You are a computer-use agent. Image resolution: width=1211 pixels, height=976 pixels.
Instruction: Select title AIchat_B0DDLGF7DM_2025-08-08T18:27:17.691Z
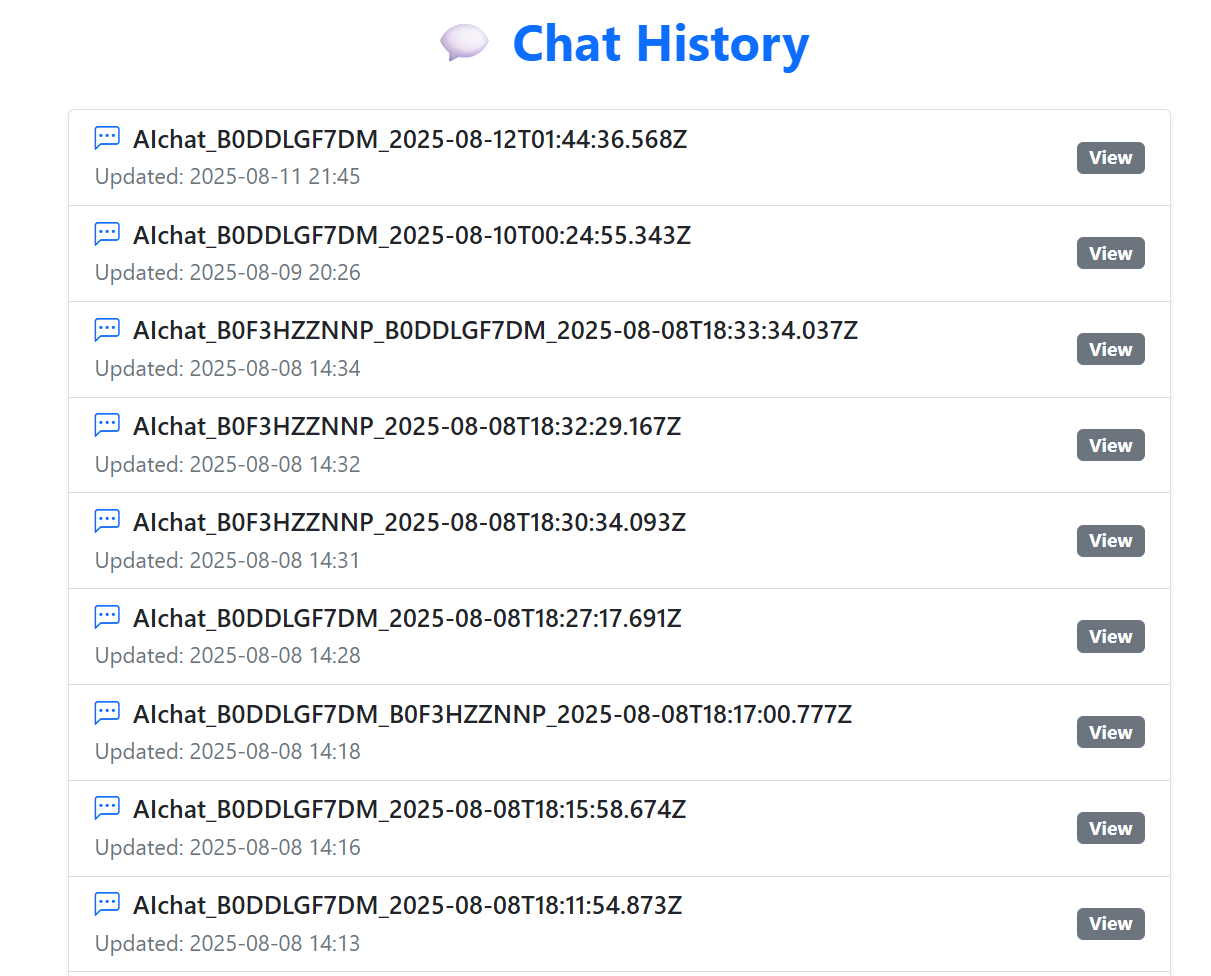coord(407,618)
